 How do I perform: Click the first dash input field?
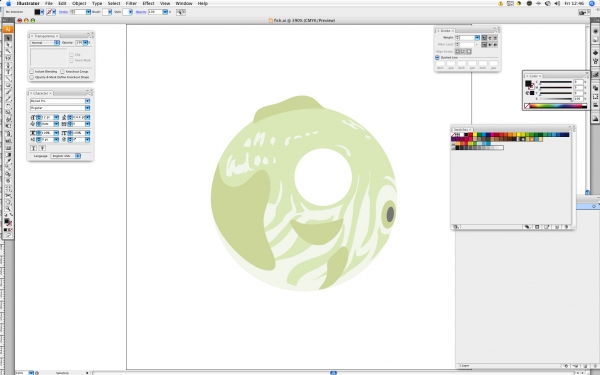[440, 63]
